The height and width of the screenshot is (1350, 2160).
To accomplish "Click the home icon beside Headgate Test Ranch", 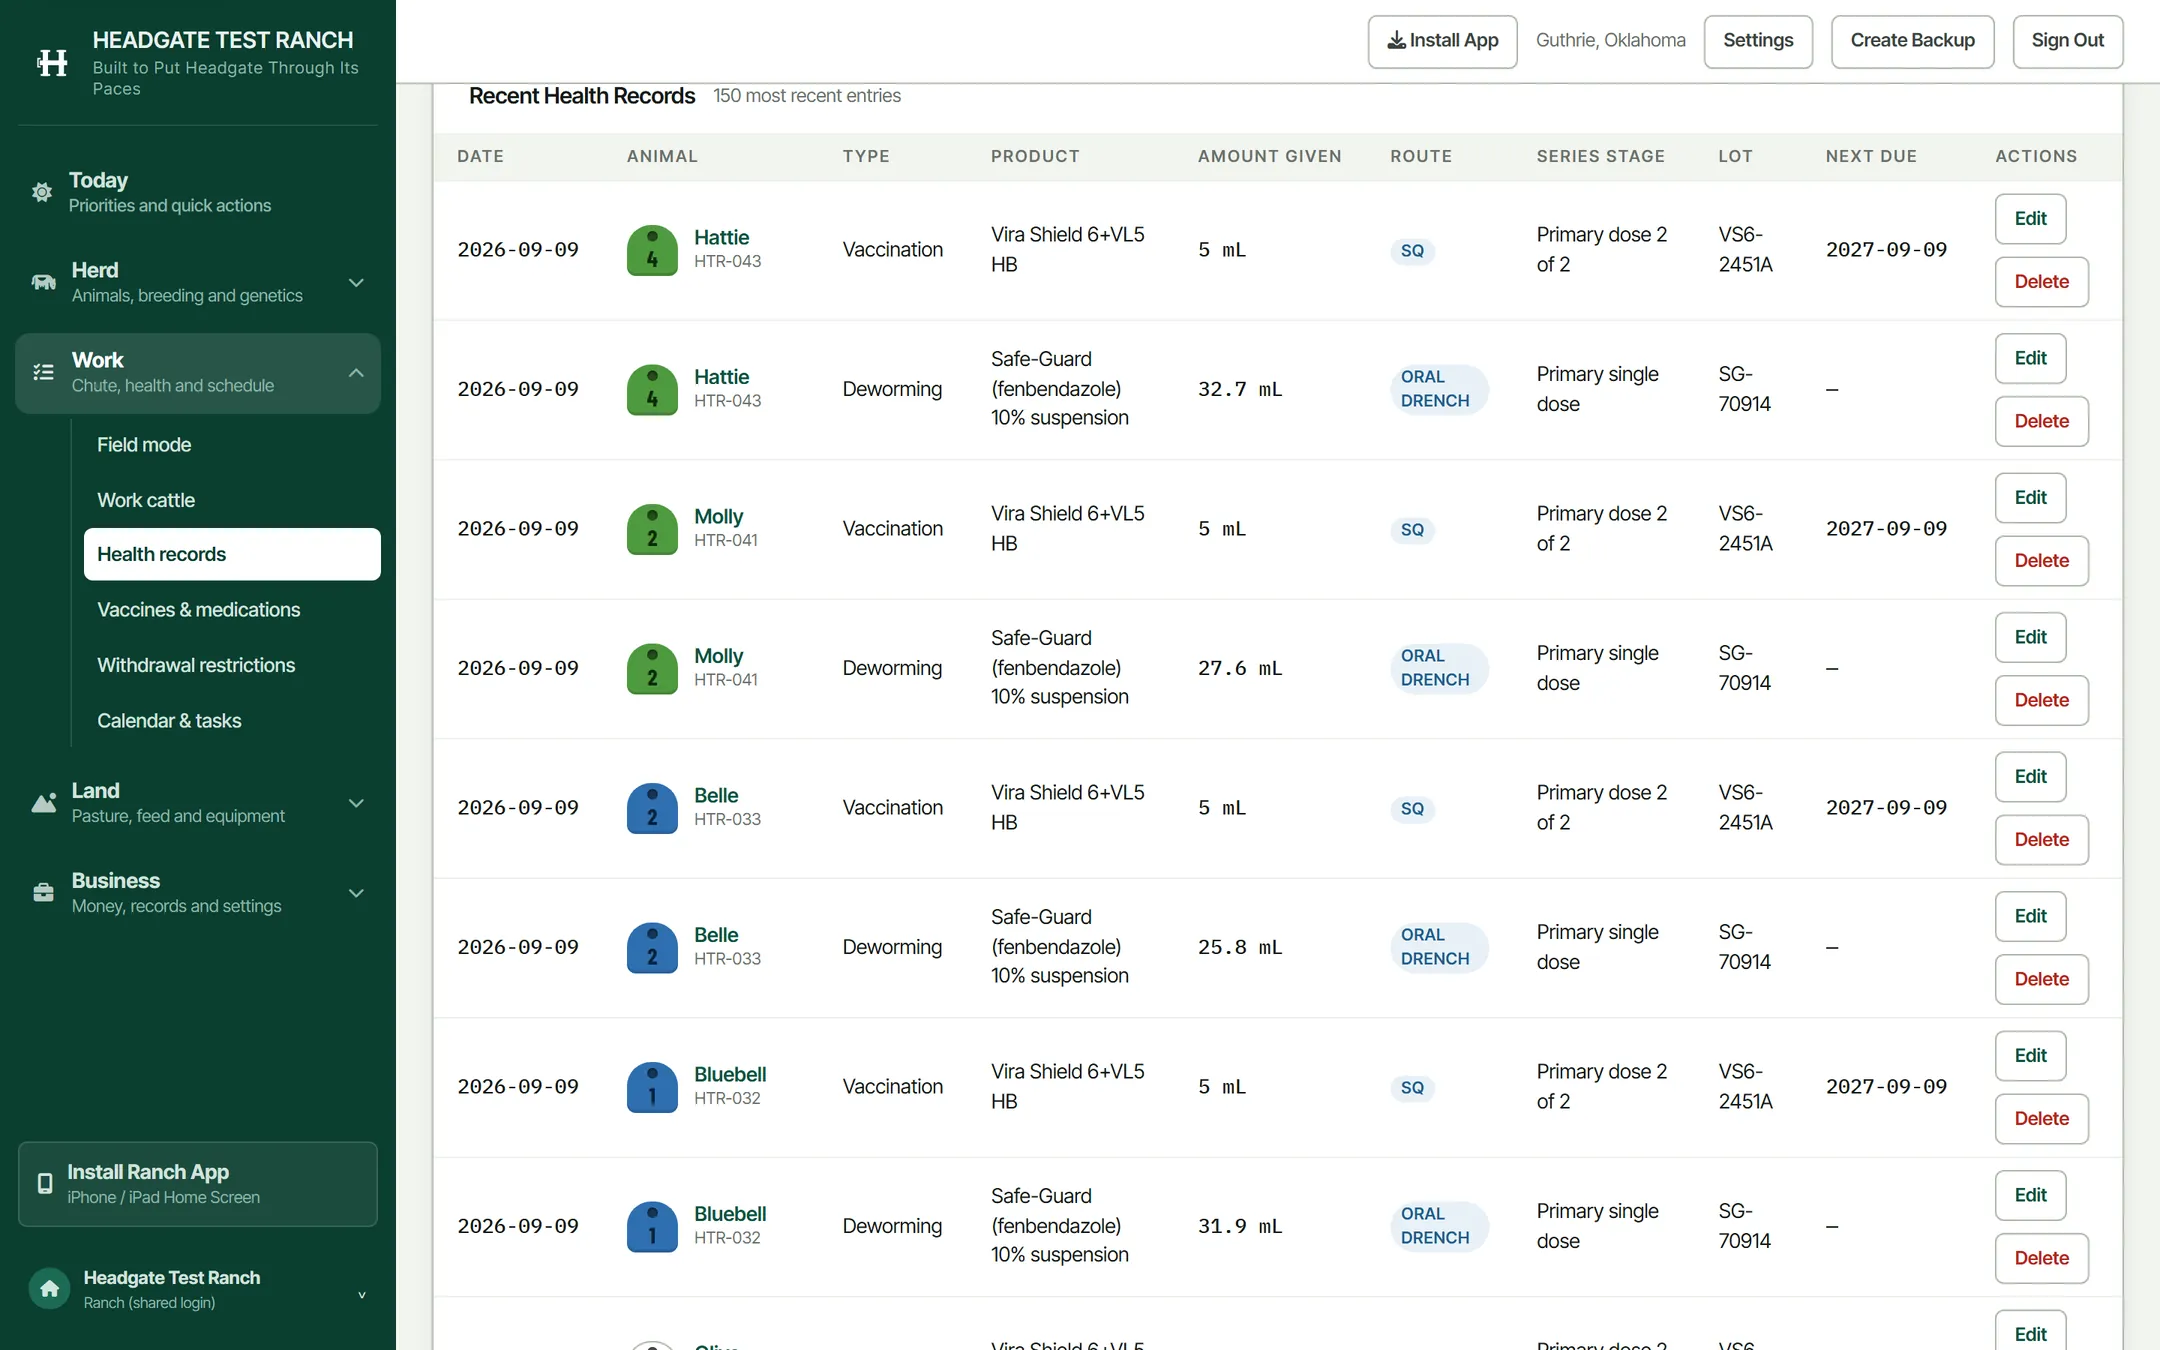I will click(x=49, y=1289).
